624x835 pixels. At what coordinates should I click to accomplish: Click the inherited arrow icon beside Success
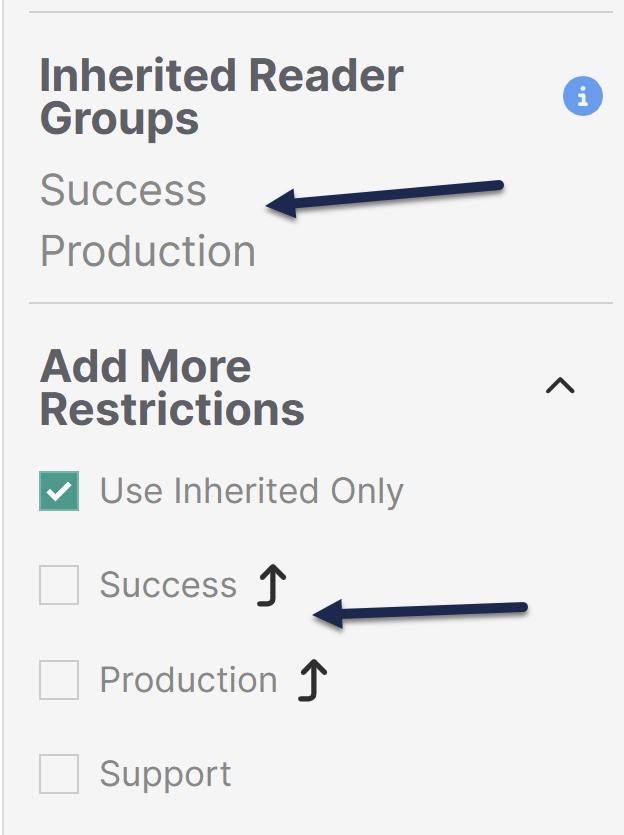pos(272,586)
